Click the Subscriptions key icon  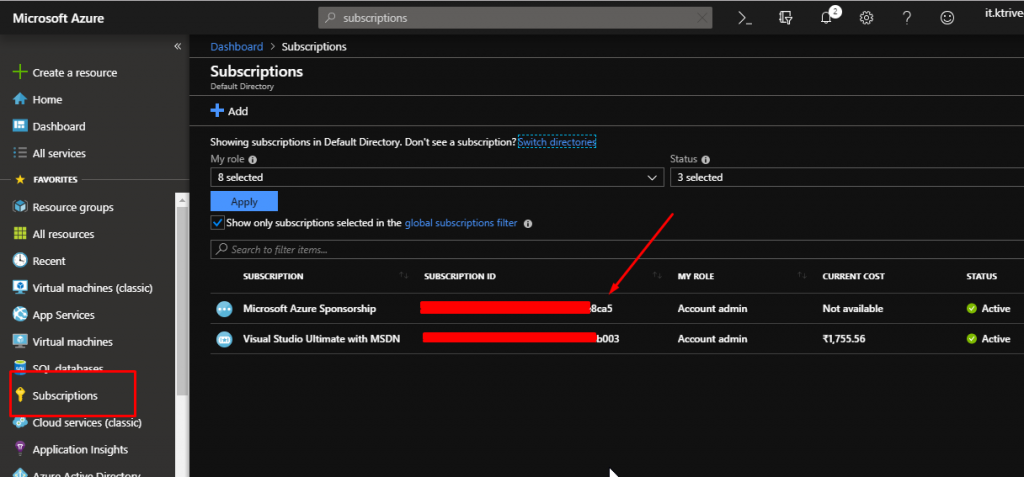click(x=20, y=395)
